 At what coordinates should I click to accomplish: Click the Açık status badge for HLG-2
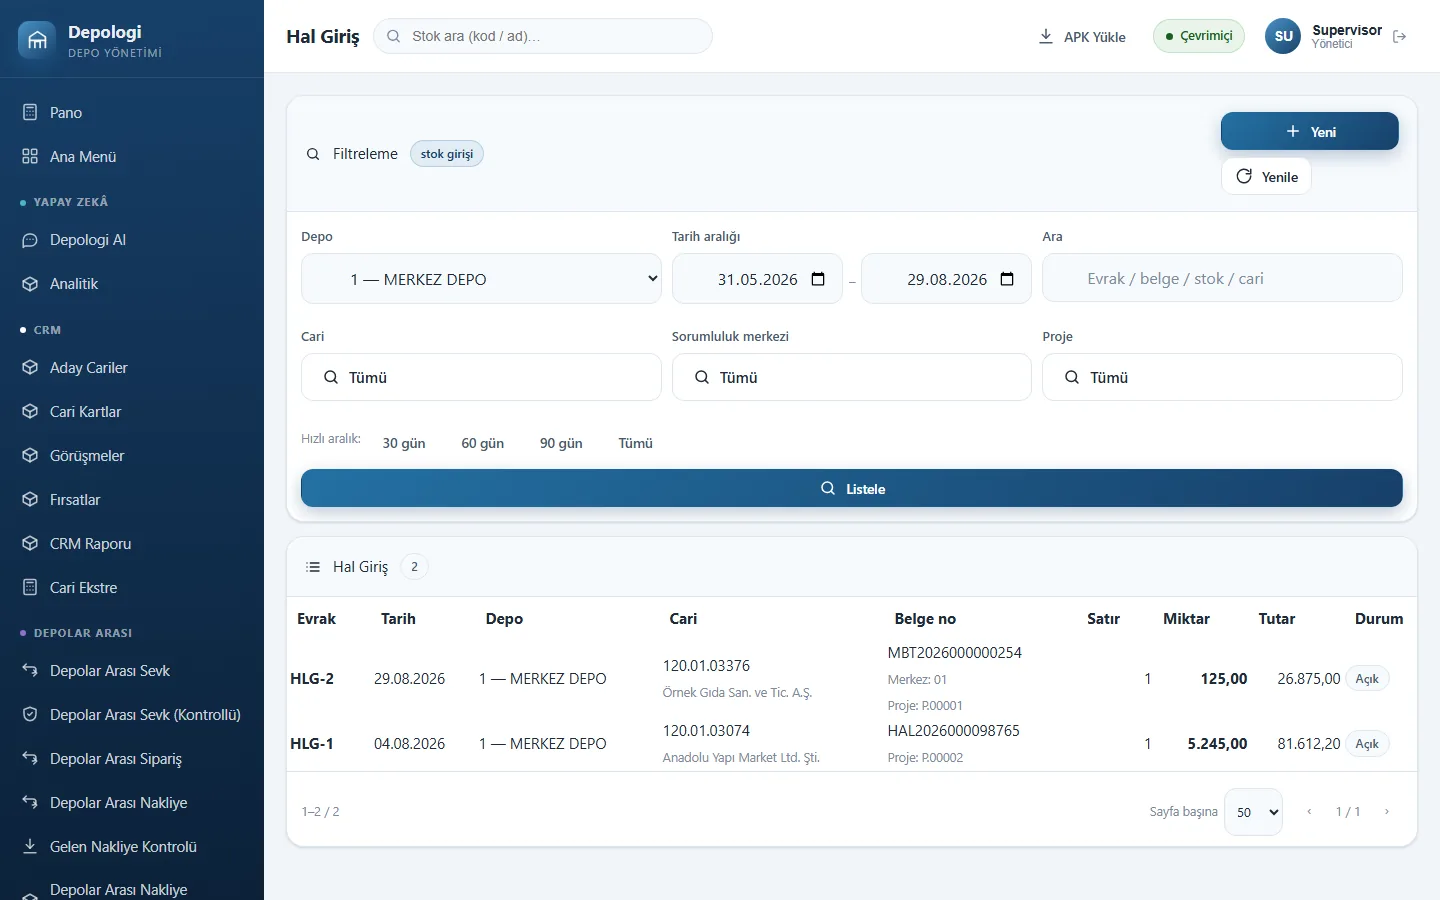point(1367,679)
